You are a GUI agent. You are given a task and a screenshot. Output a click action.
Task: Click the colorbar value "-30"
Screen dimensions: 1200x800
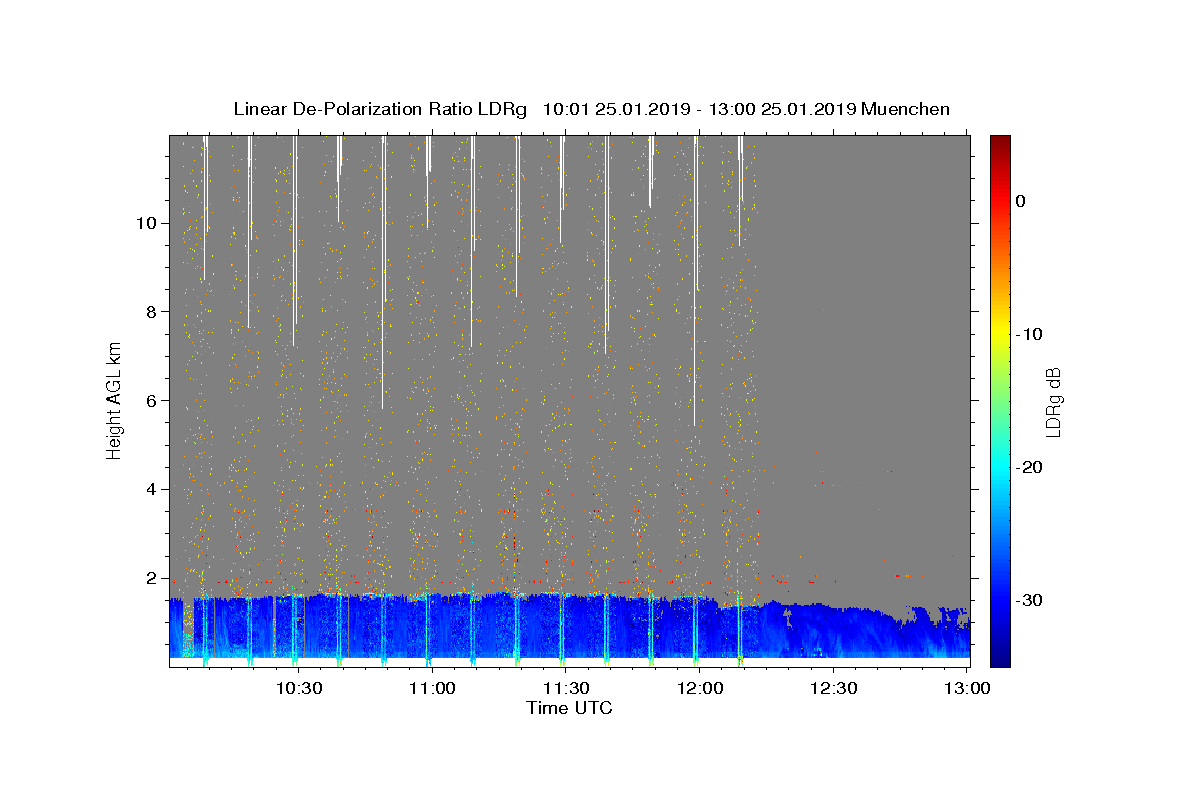[1030, 600]
